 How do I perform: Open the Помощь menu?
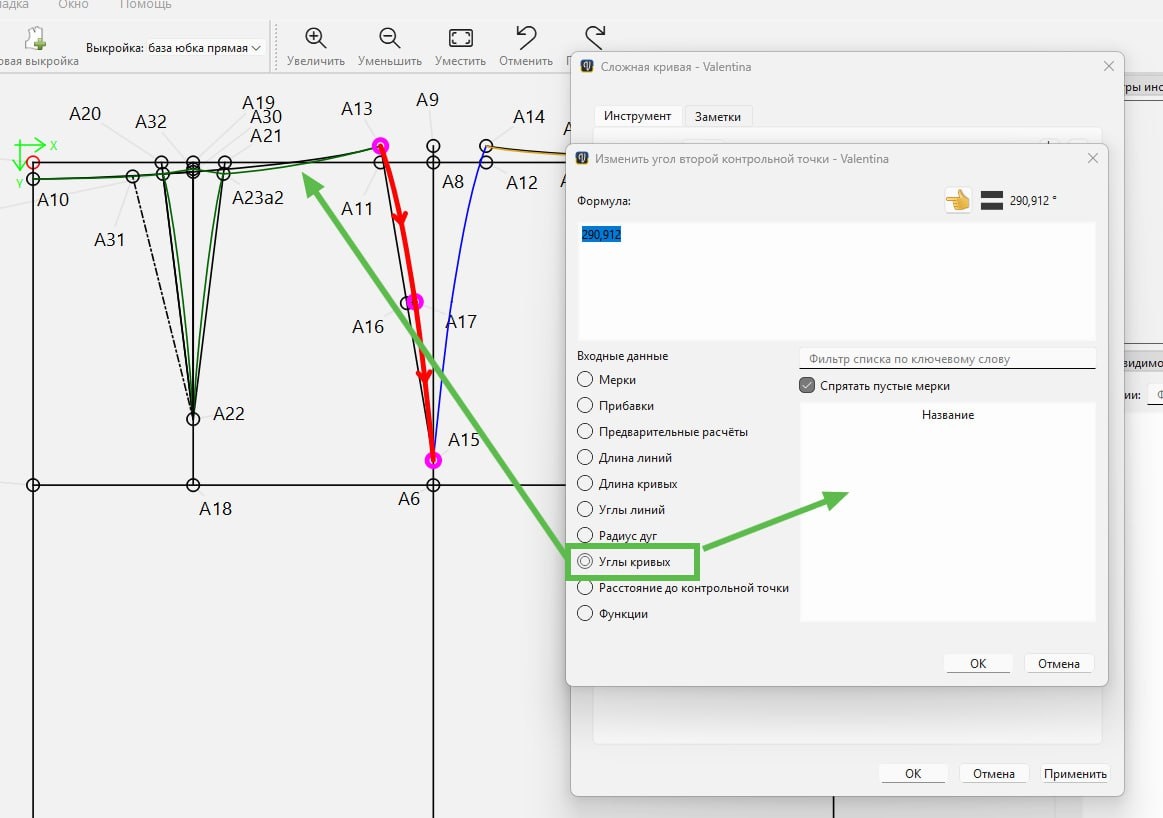(145, 4)
